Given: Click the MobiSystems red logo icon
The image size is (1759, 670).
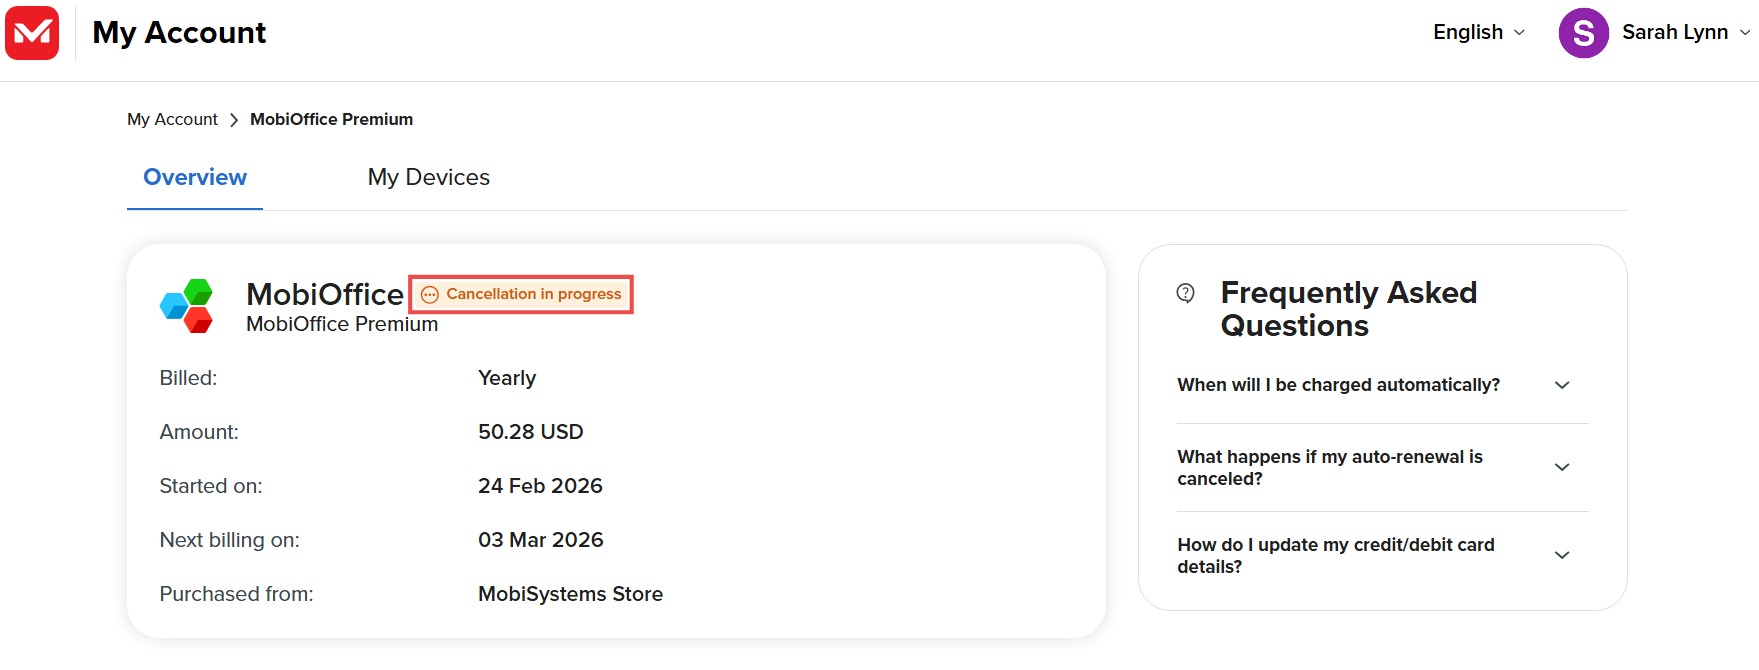Looking at the screenshot, I should (32, 33).
